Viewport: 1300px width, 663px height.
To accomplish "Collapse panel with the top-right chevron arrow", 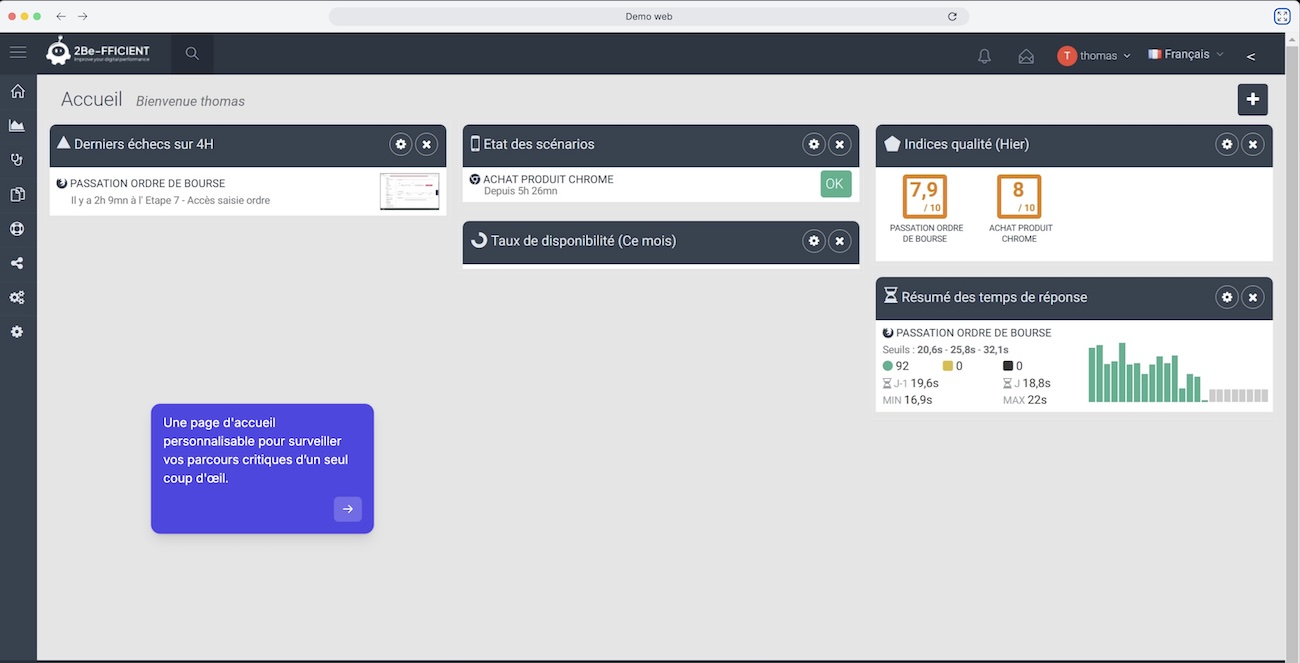I will coord(1251,56).
